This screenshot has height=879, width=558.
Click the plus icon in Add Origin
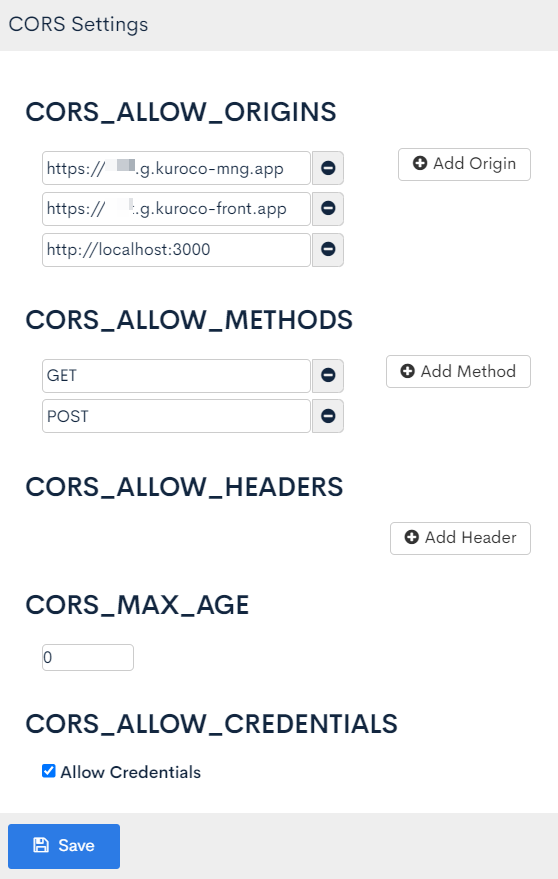419,163
